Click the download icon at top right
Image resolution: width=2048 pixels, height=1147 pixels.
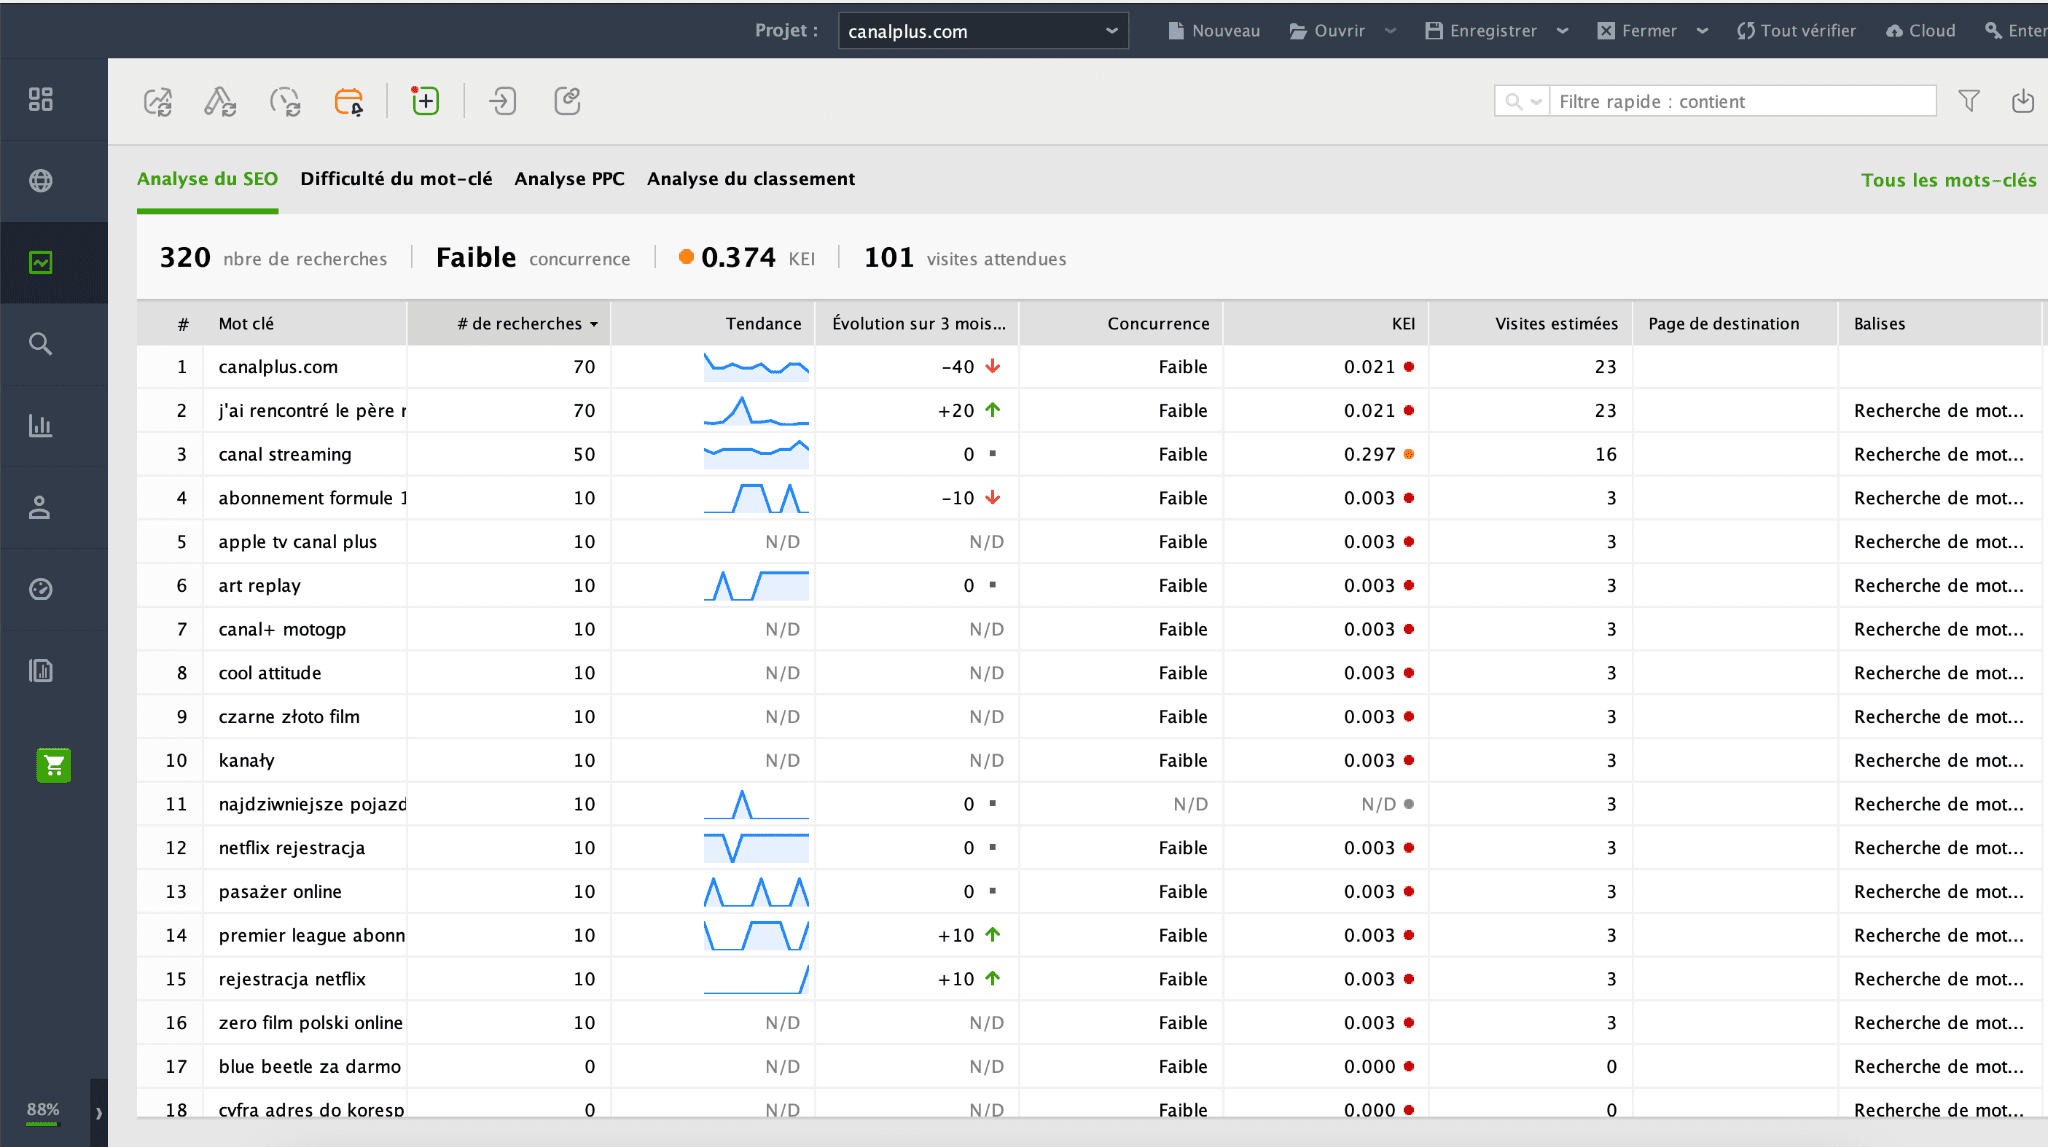pyautogui.click(x=2023, y=101)
